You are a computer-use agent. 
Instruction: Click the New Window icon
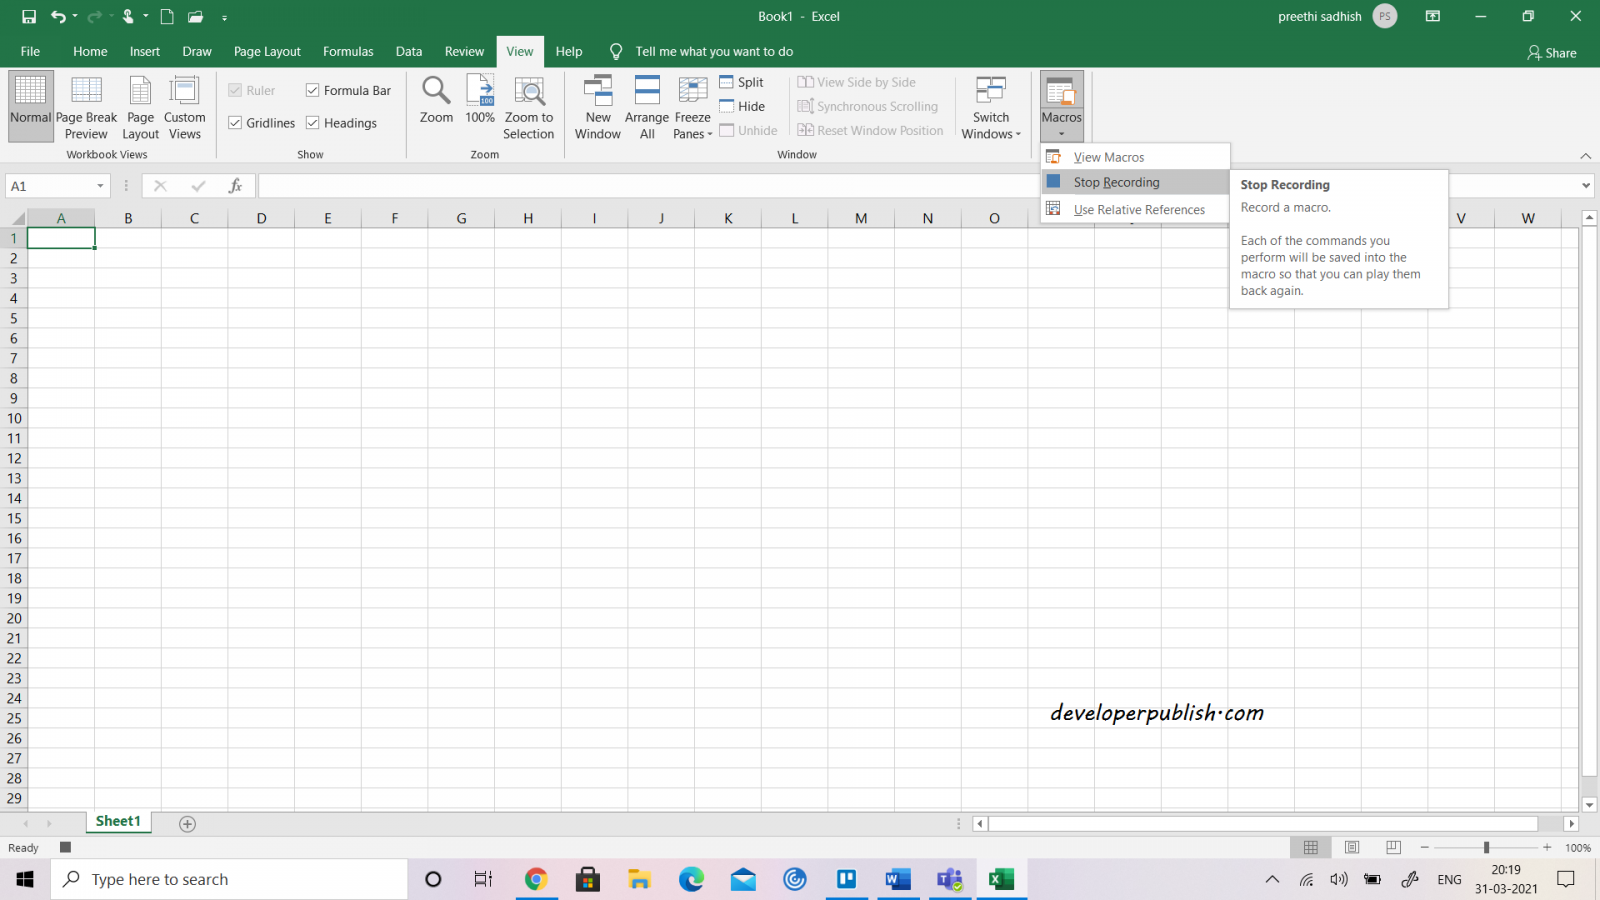click(597, 105)
